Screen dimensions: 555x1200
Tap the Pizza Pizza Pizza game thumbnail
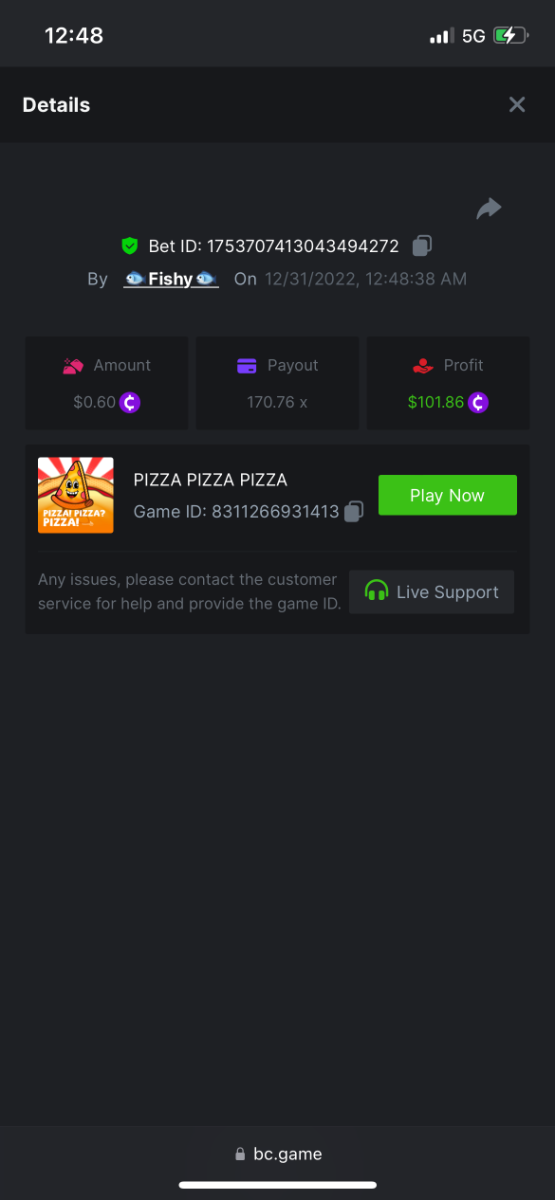(76, 495)
